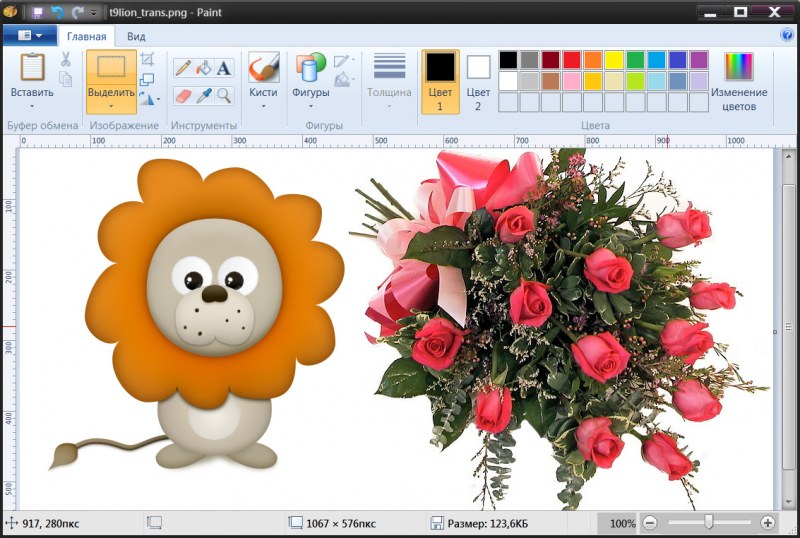The width and height of the screenshot is (800, 538).
Task: Open the Help question mark icon
Action: pos(786,35)
